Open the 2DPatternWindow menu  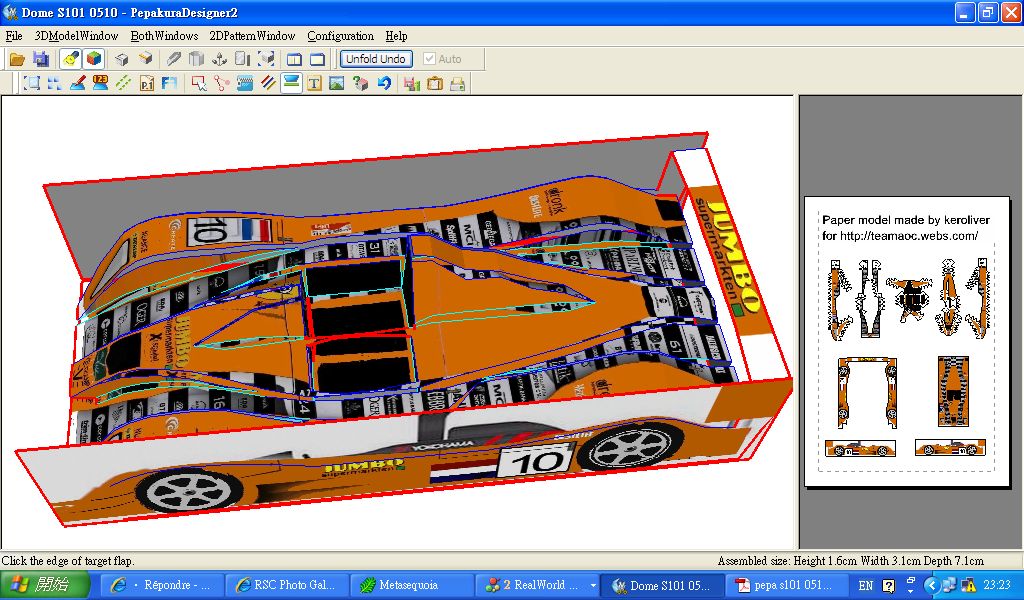(x=252, y=36)
